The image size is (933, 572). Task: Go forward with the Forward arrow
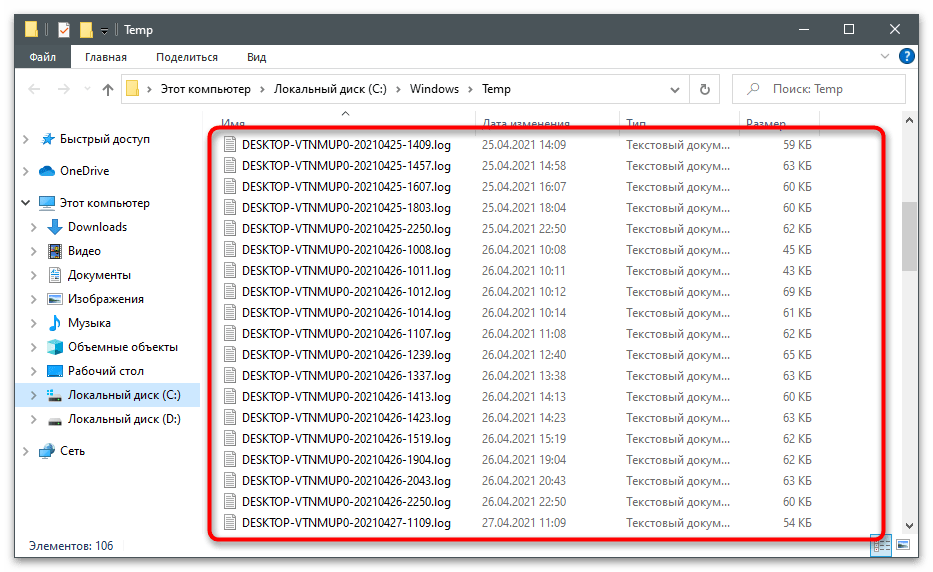point(64,89)
